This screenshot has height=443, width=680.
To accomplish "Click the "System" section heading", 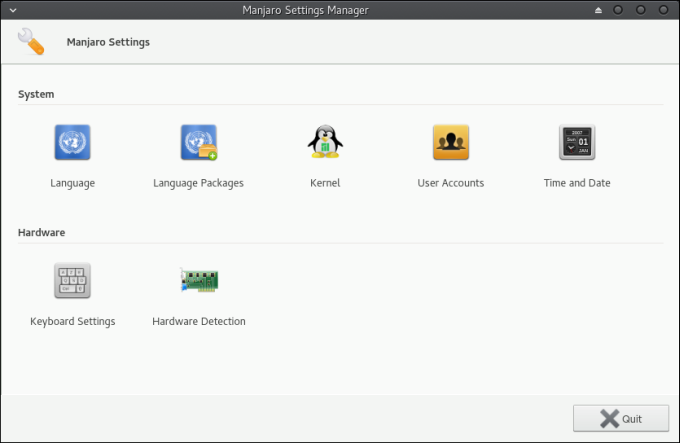I will (36, 94).
